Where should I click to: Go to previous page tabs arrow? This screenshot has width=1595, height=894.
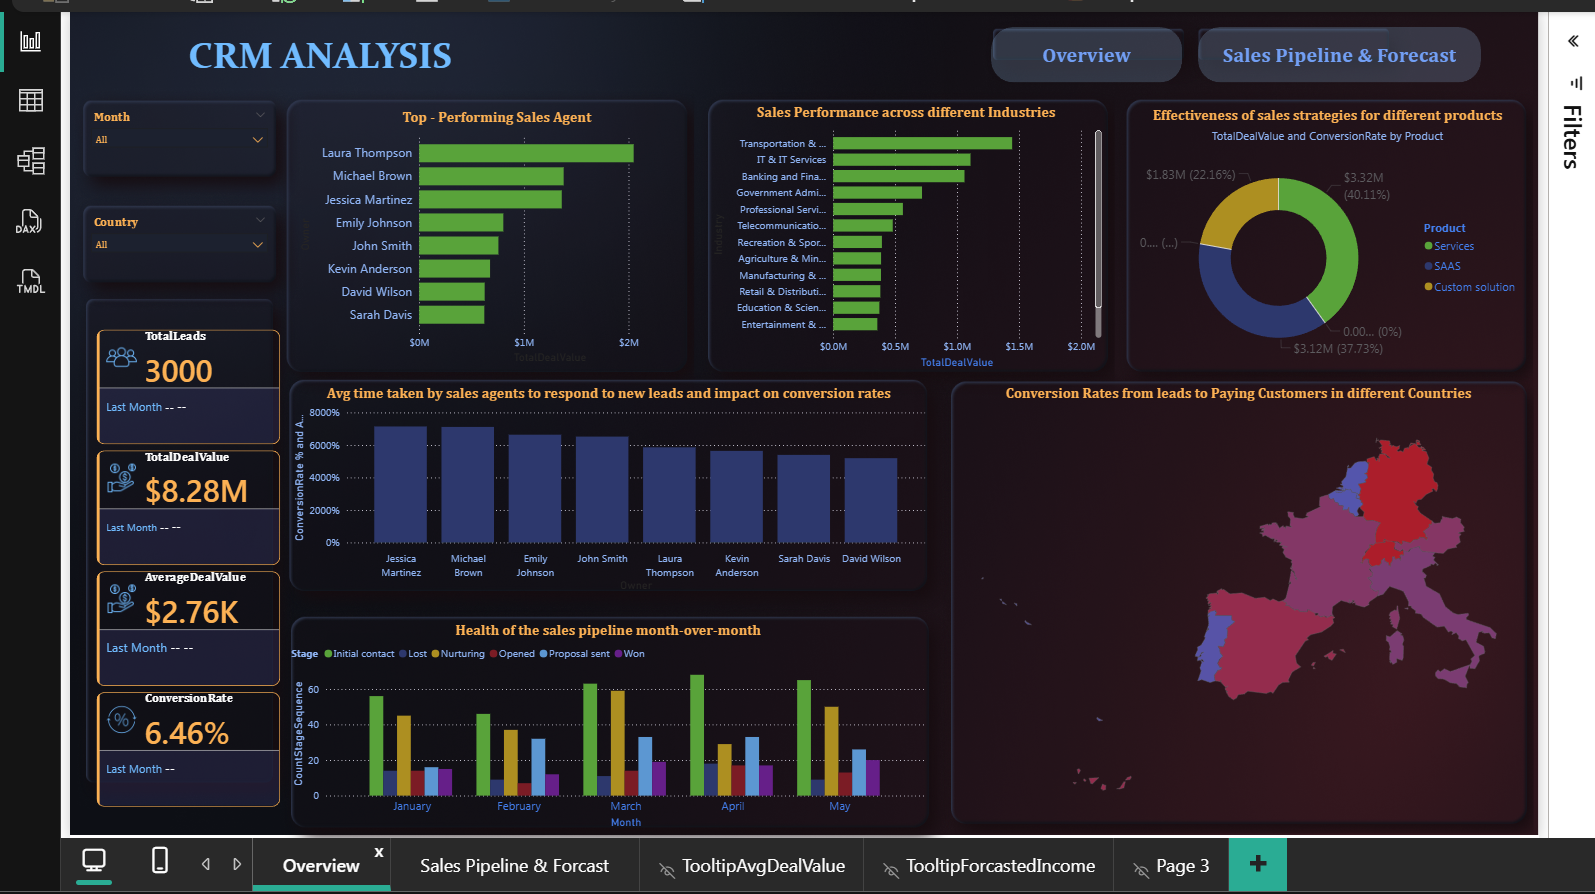[206, 864]
